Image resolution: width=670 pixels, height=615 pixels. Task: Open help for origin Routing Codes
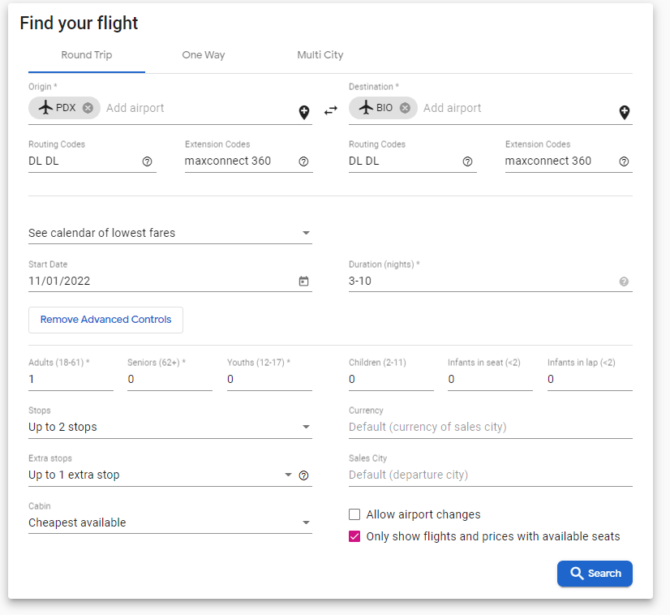tap(148, 162)
